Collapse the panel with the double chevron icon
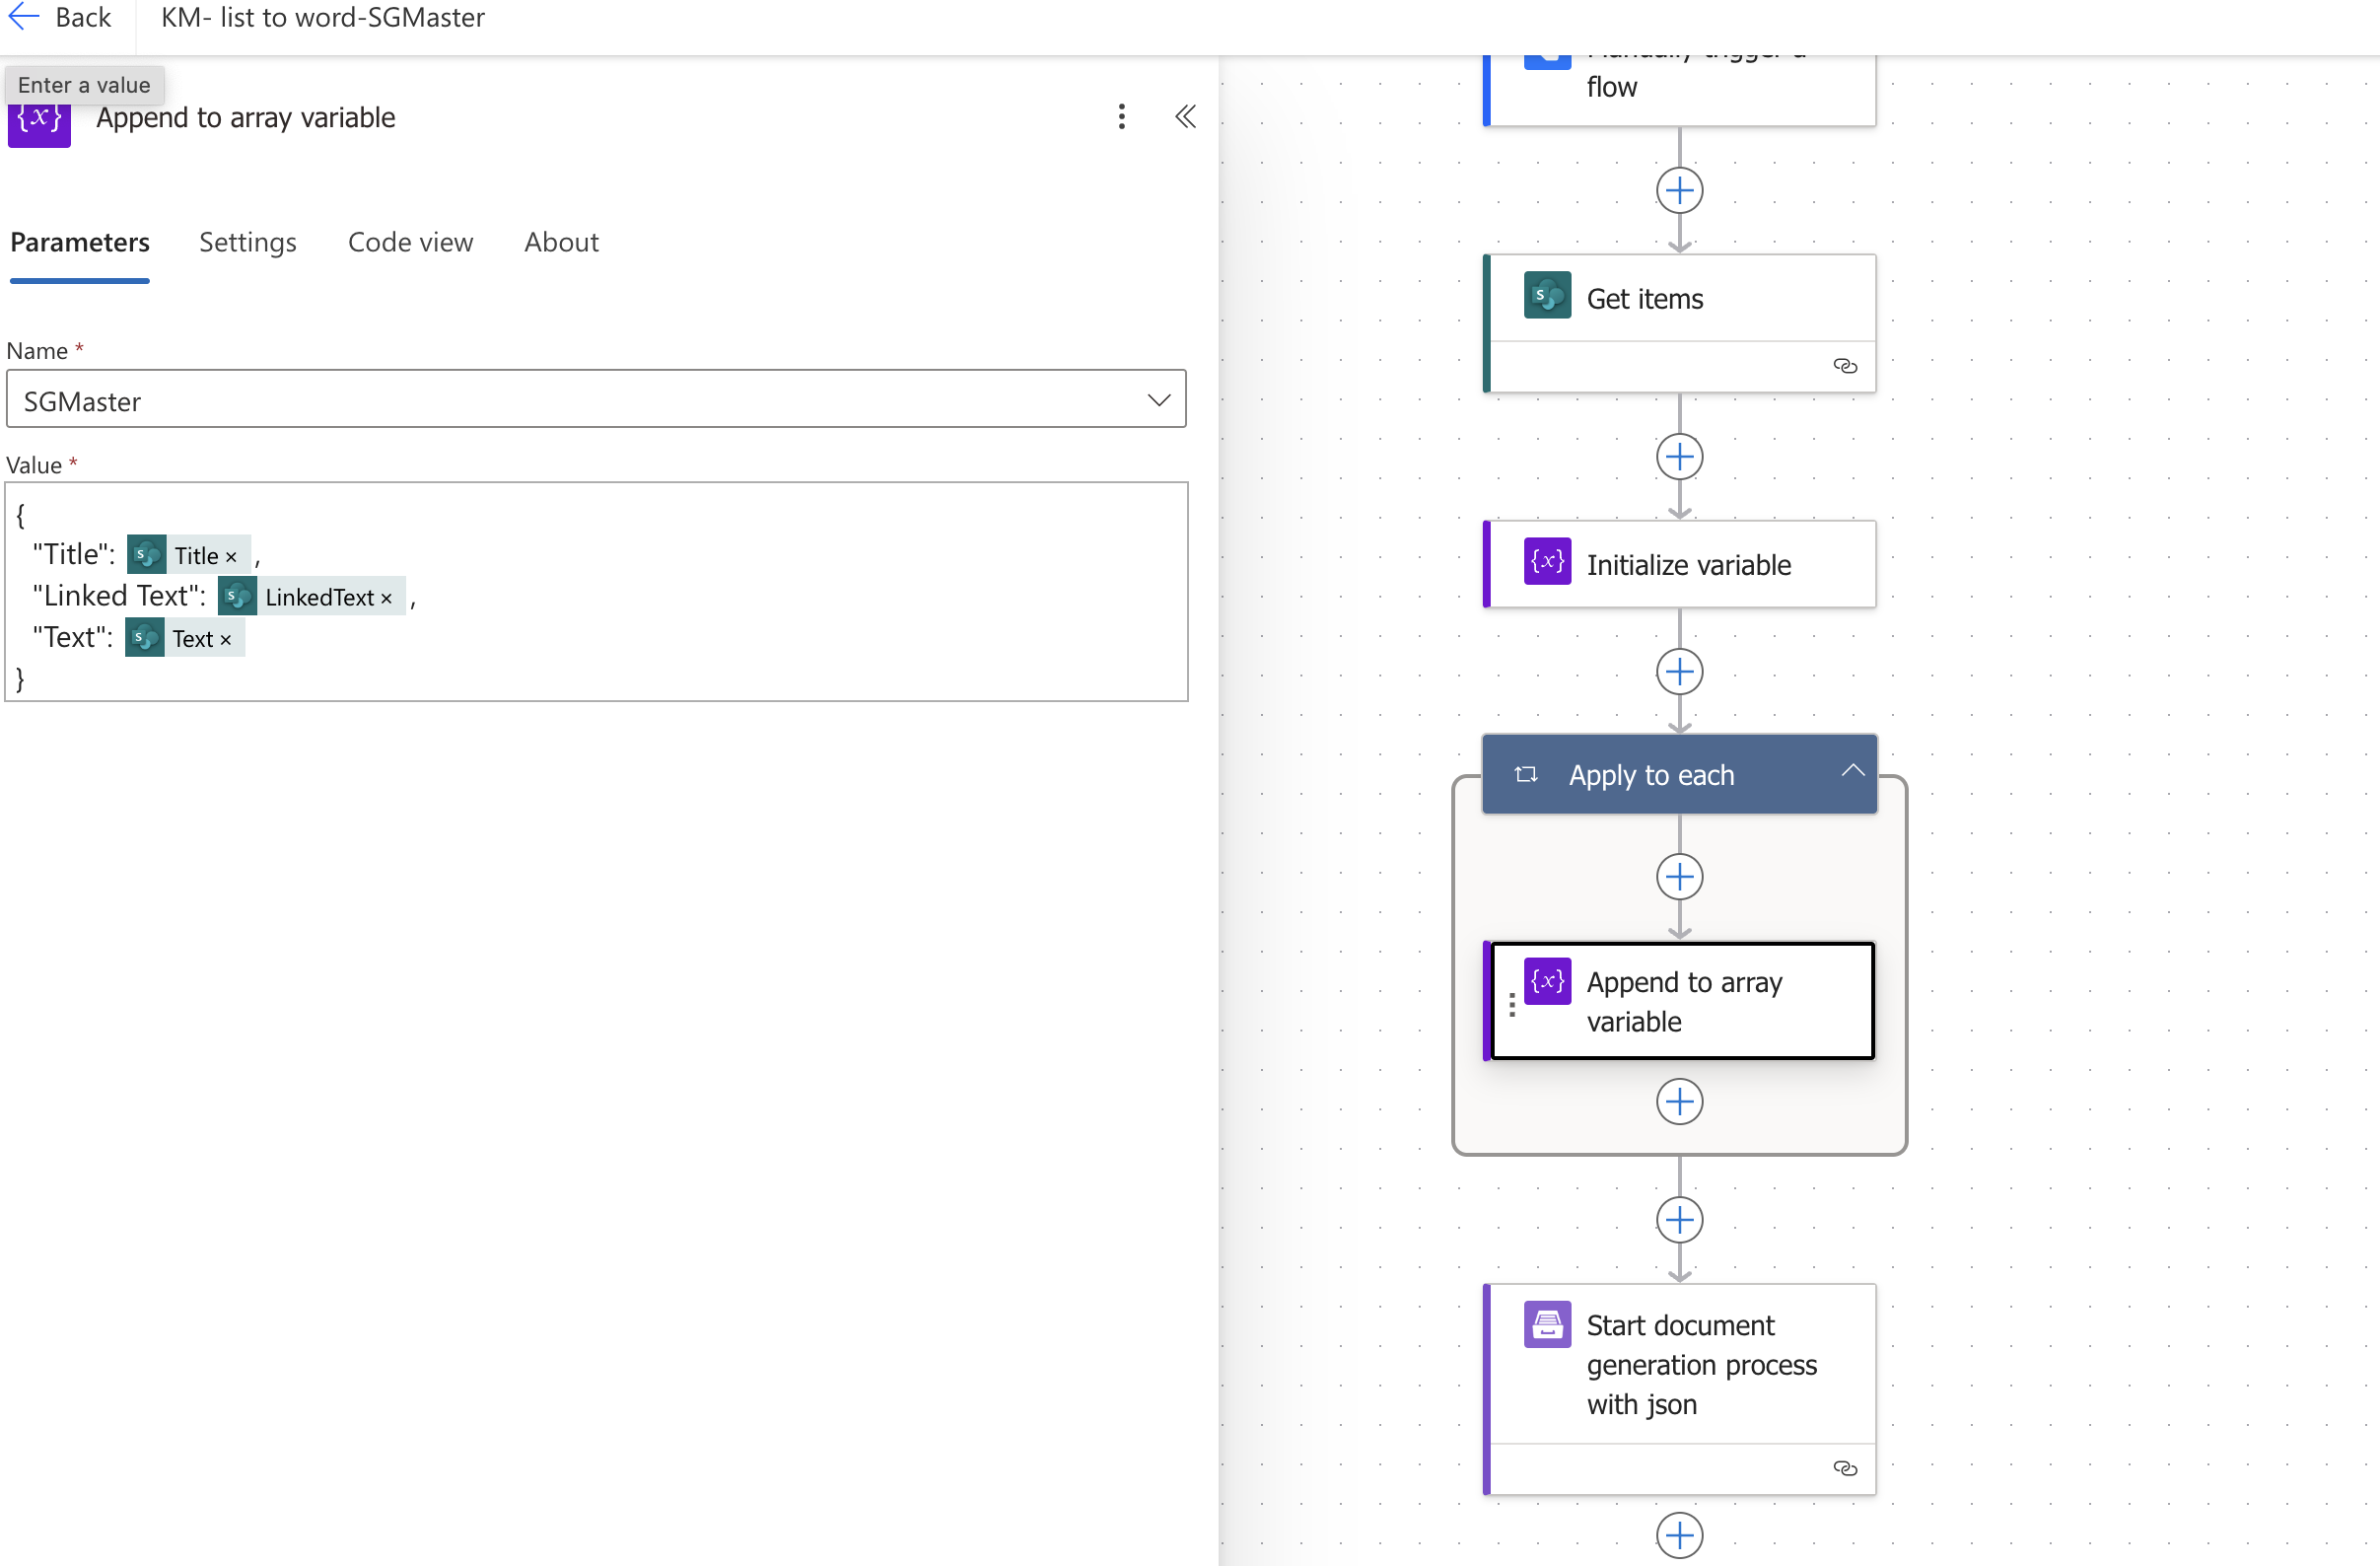This screenshot has height=1566, width=2380. (1185, 117)
